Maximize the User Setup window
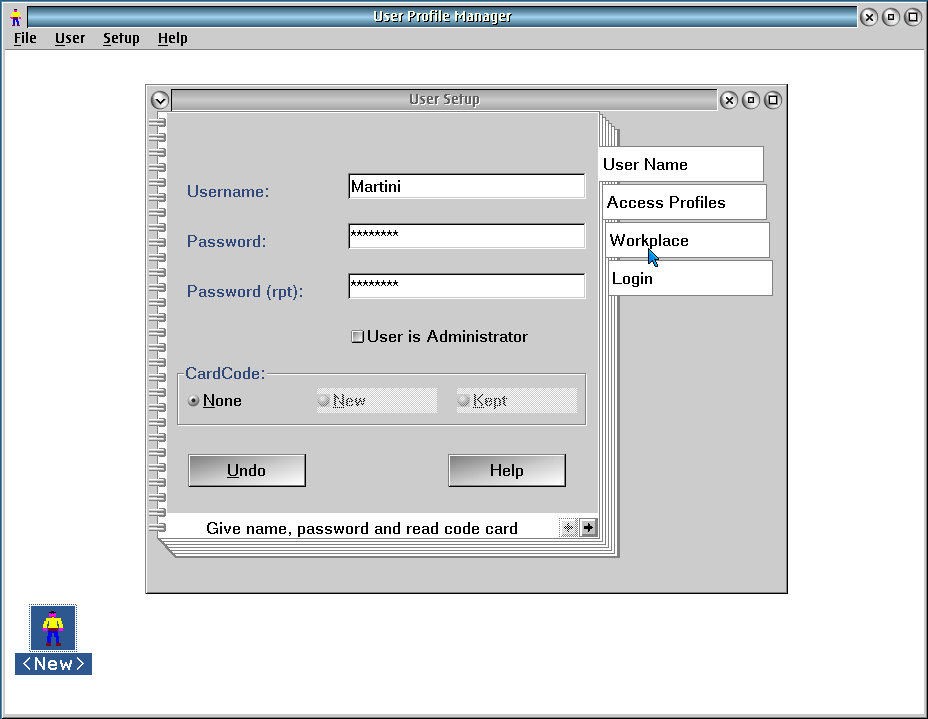Viewport: 928px width, 719px height. [x=773, y=100]
